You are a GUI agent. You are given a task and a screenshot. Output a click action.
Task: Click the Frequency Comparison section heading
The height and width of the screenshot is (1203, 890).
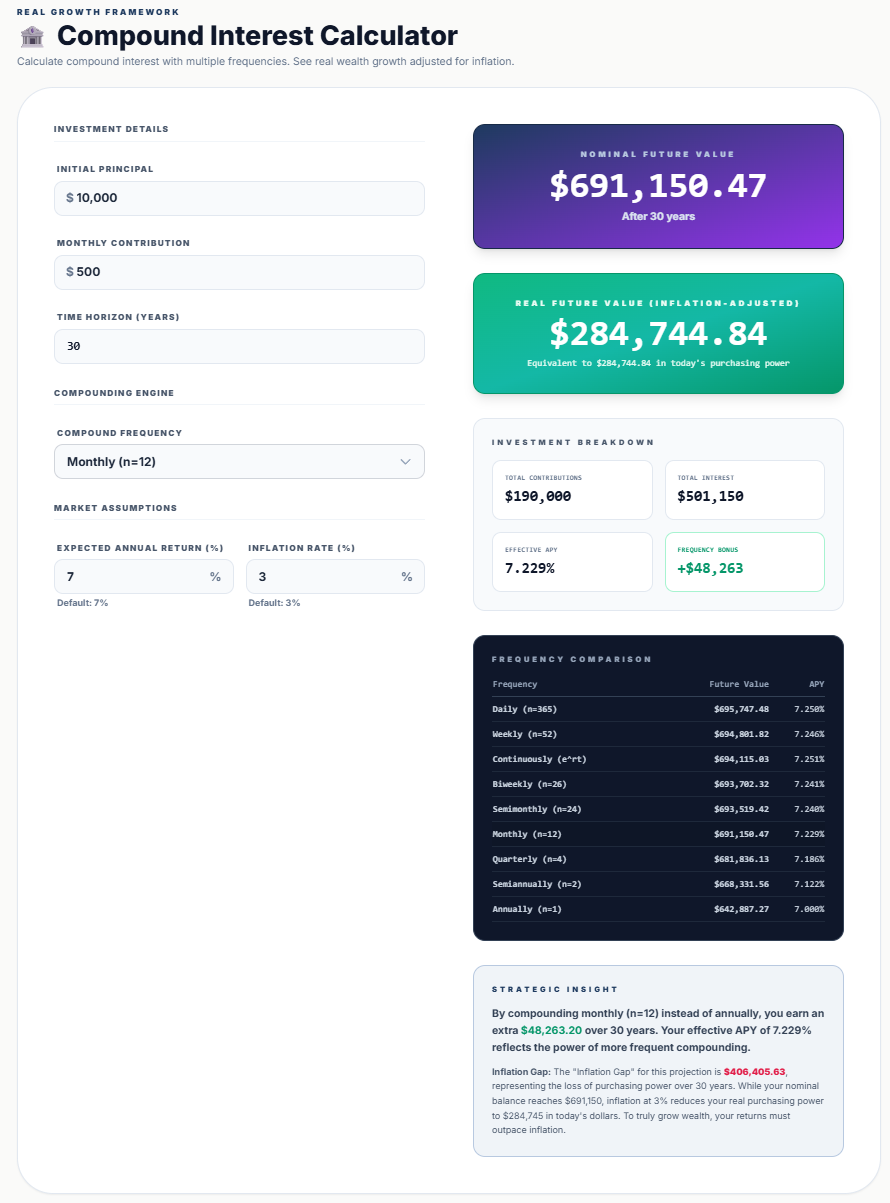572,659
